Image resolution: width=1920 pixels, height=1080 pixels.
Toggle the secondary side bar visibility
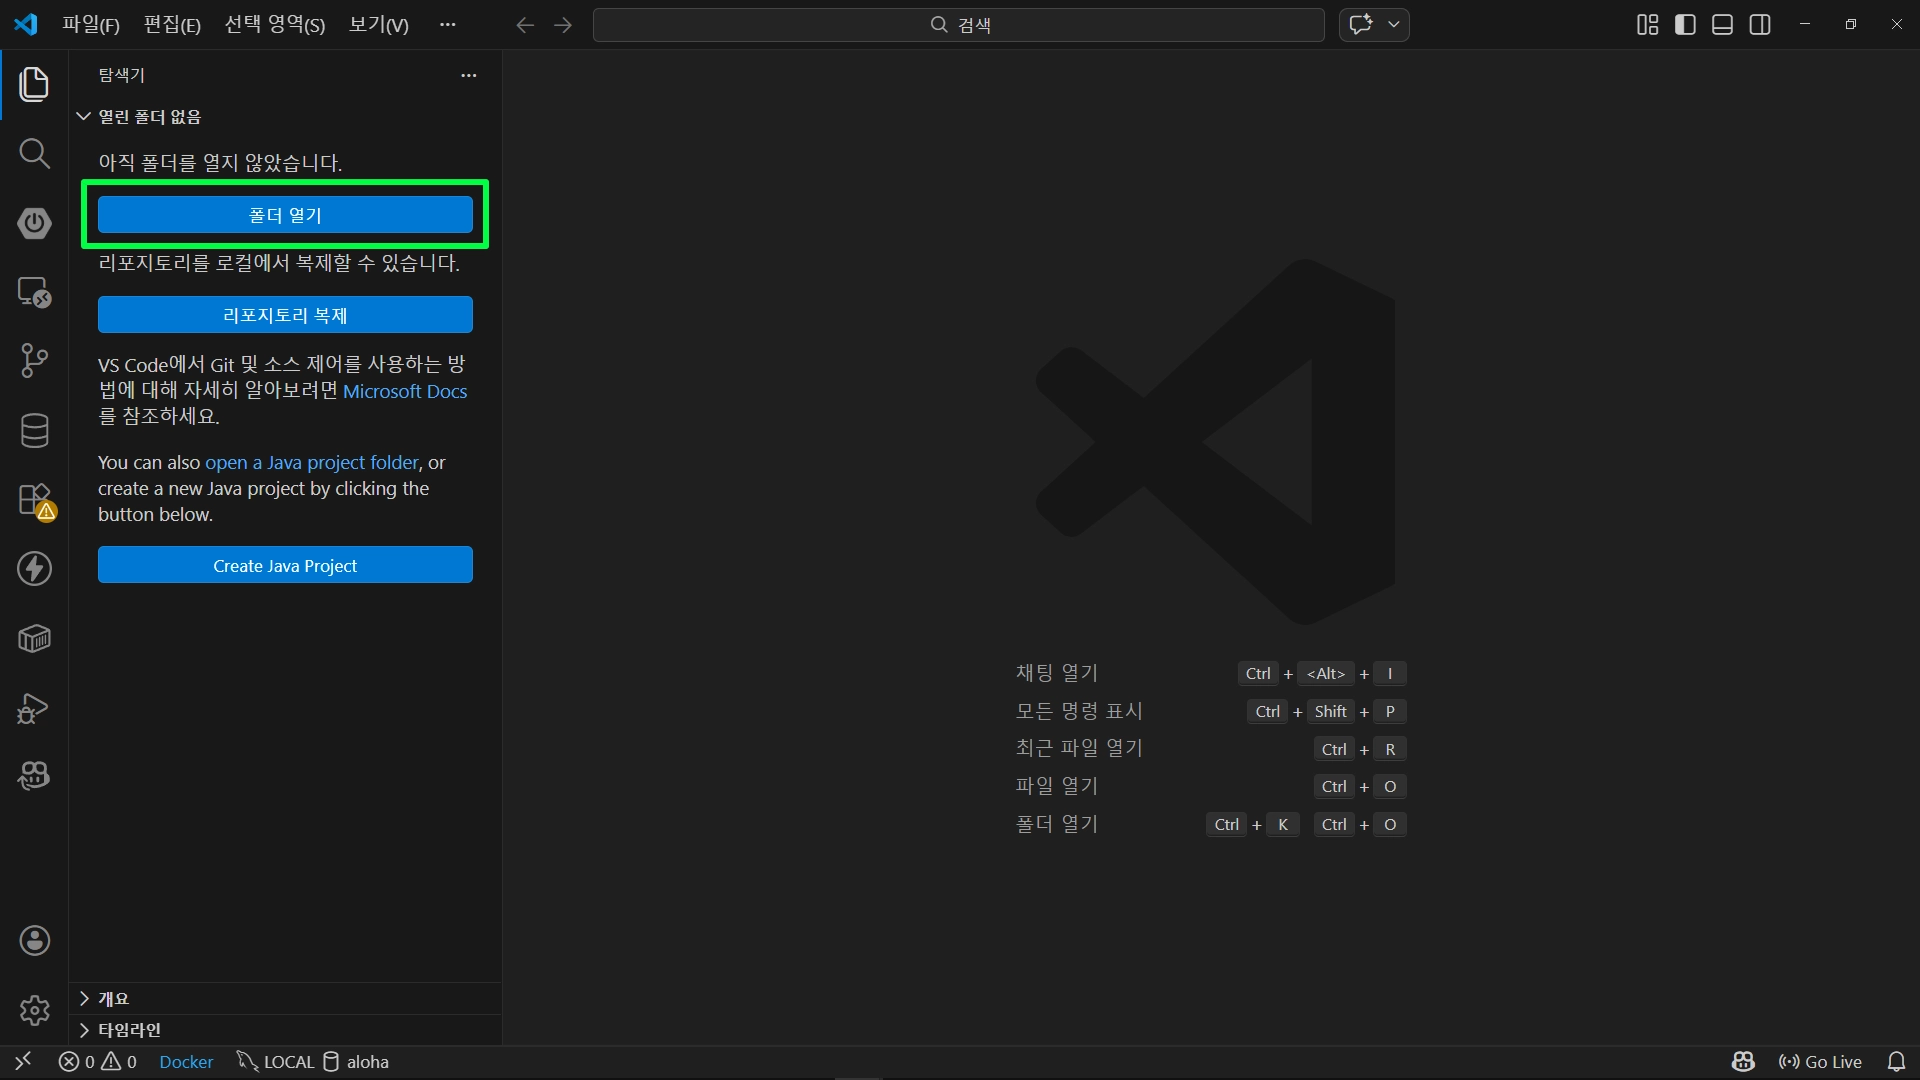[x=1760, y=25]
